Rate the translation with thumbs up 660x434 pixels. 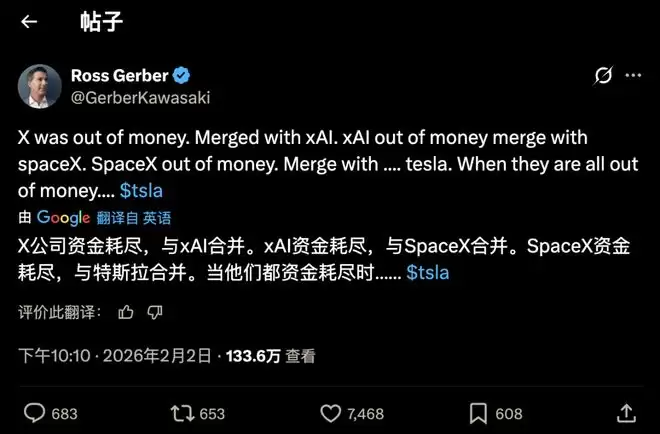pos(125,312)
